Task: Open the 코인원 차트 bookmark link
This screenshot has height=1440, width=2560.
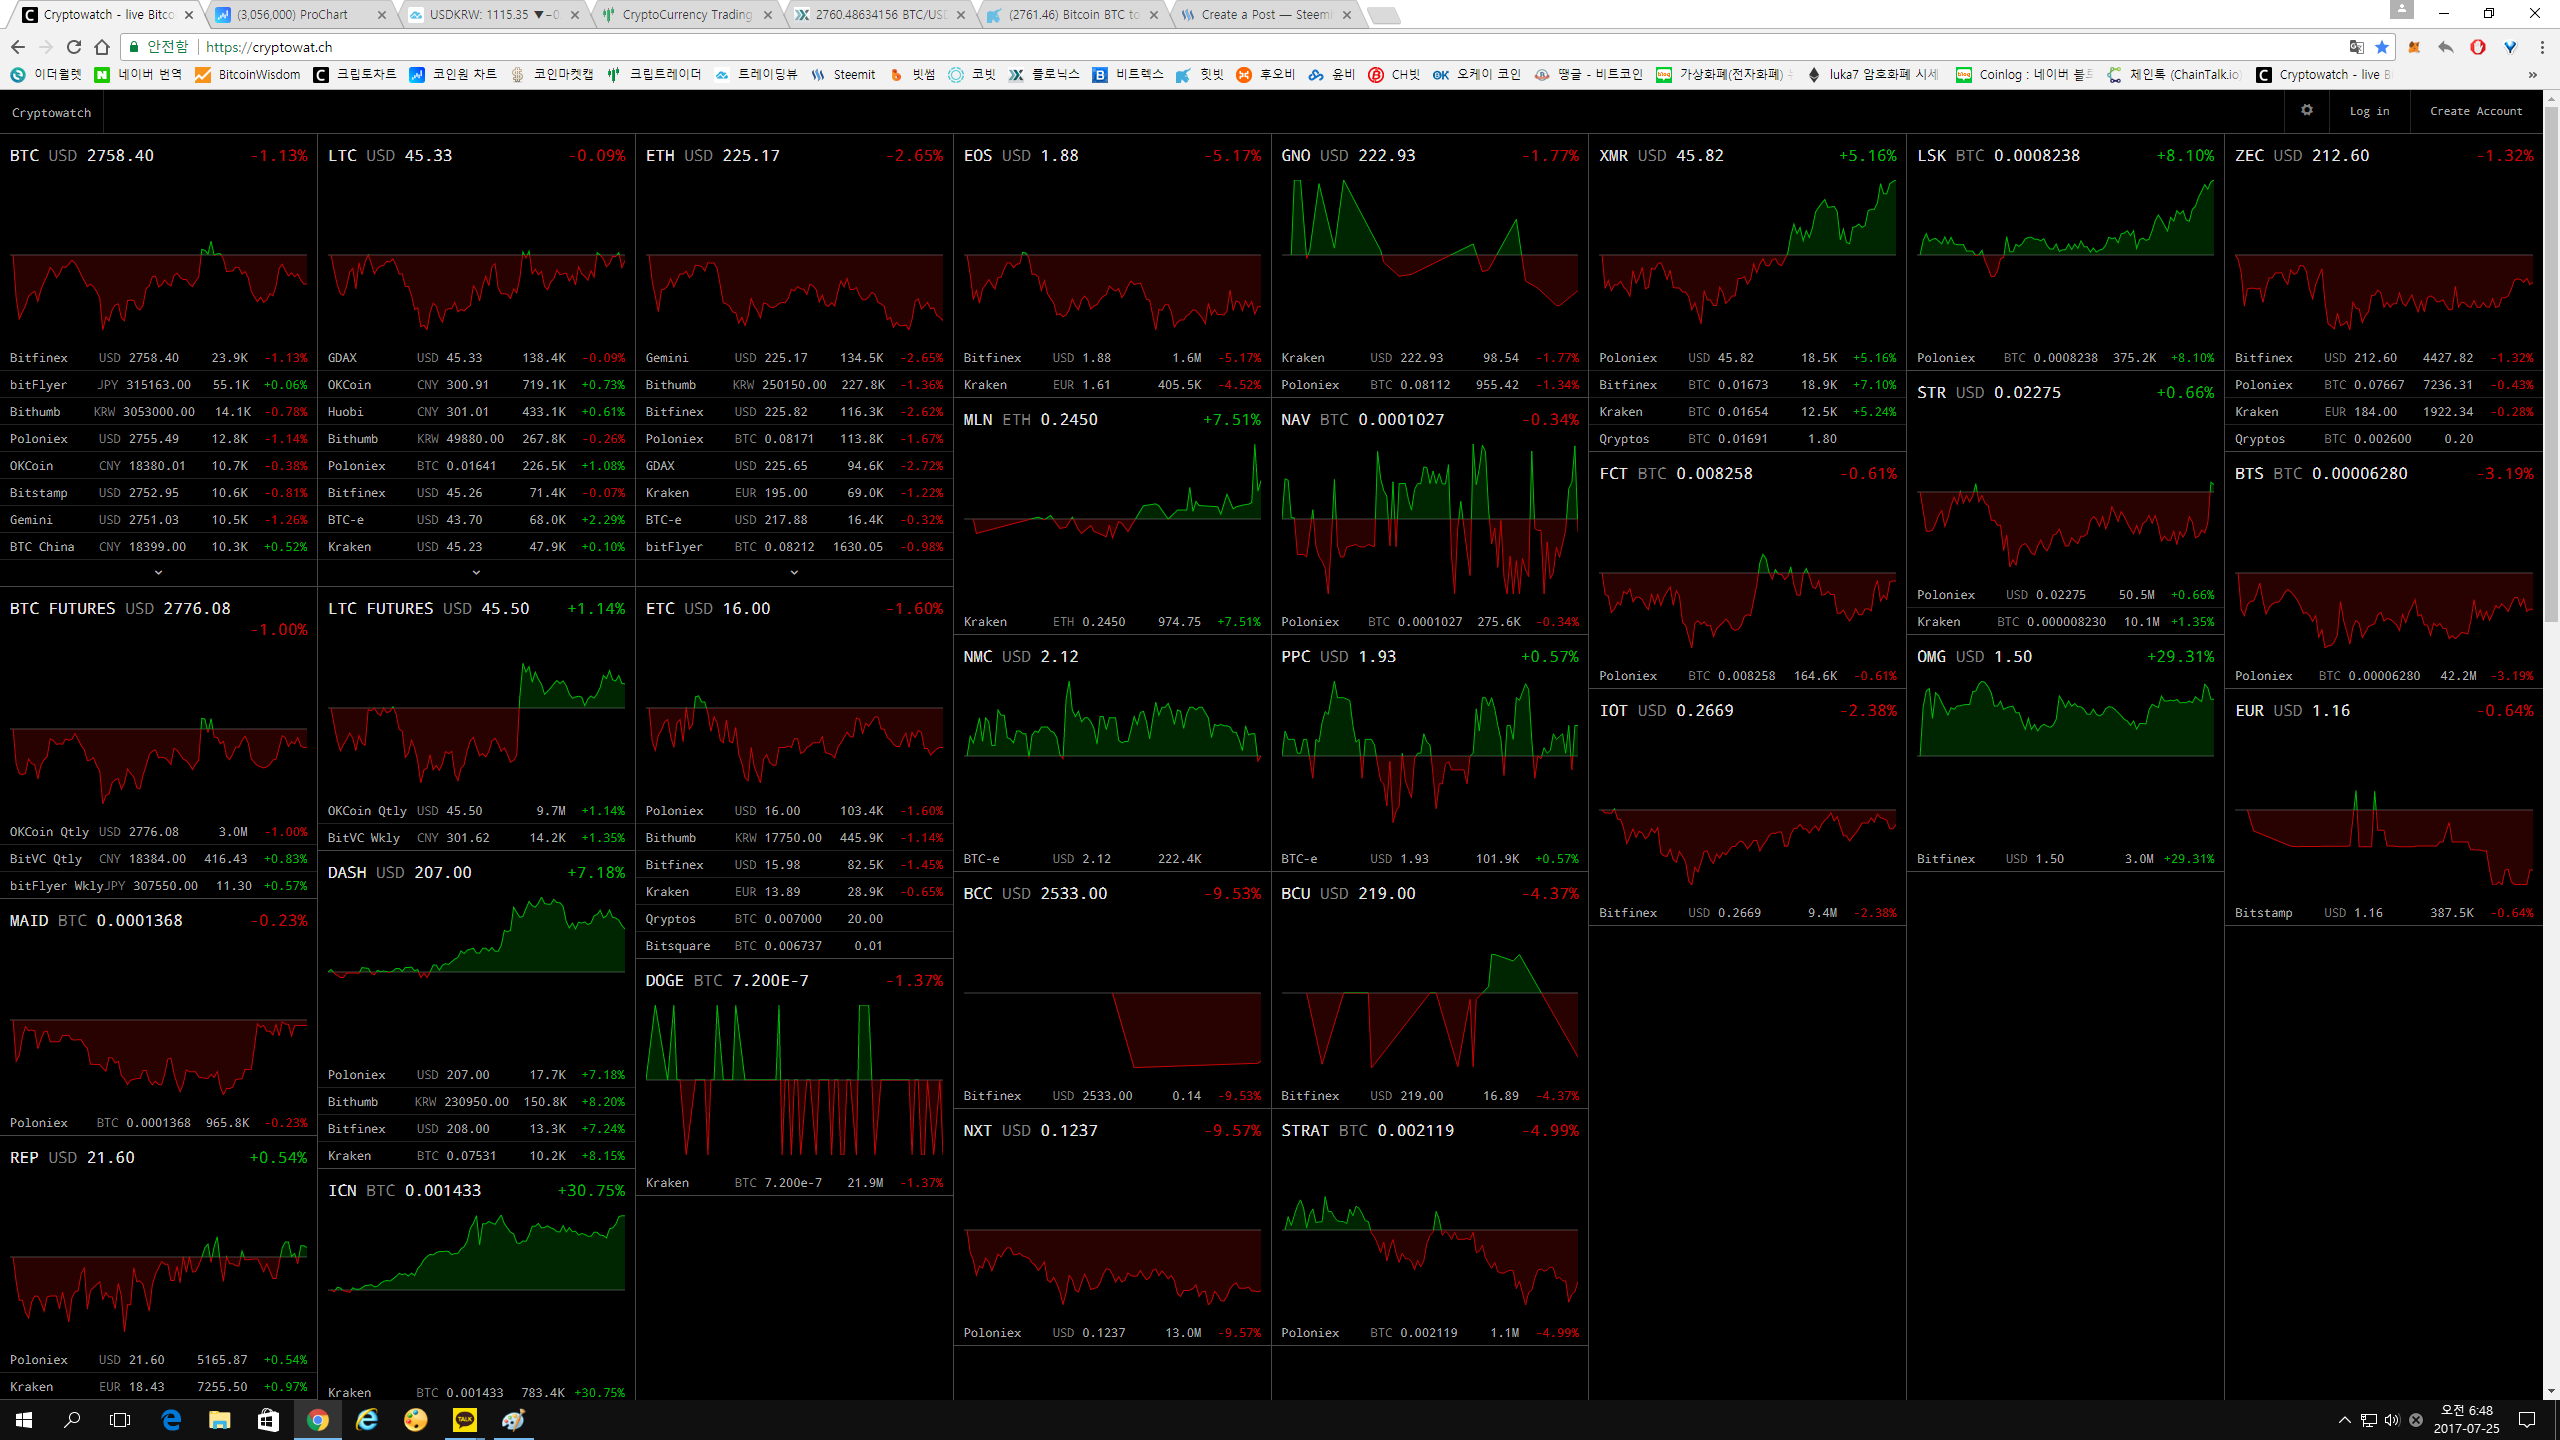Action: tap(454, 75)
